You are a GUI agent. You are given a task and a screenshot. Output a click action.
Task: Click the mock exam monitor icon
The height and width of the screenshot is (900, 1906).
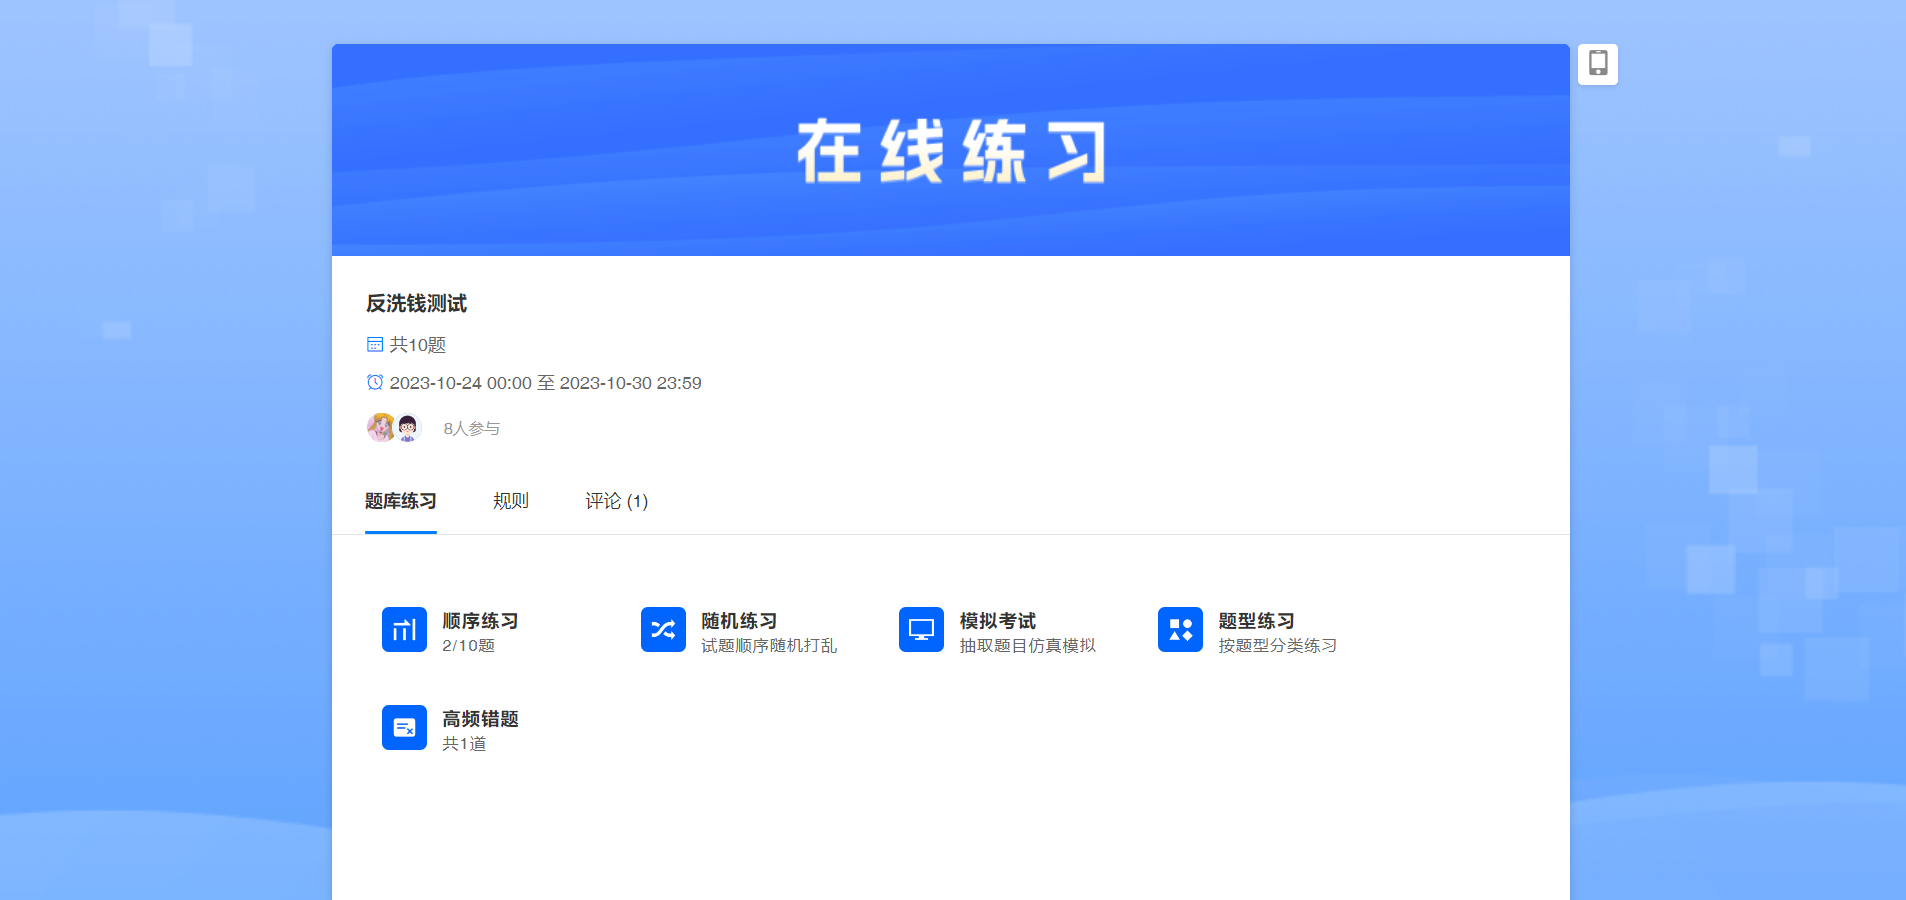coord(921,630)
